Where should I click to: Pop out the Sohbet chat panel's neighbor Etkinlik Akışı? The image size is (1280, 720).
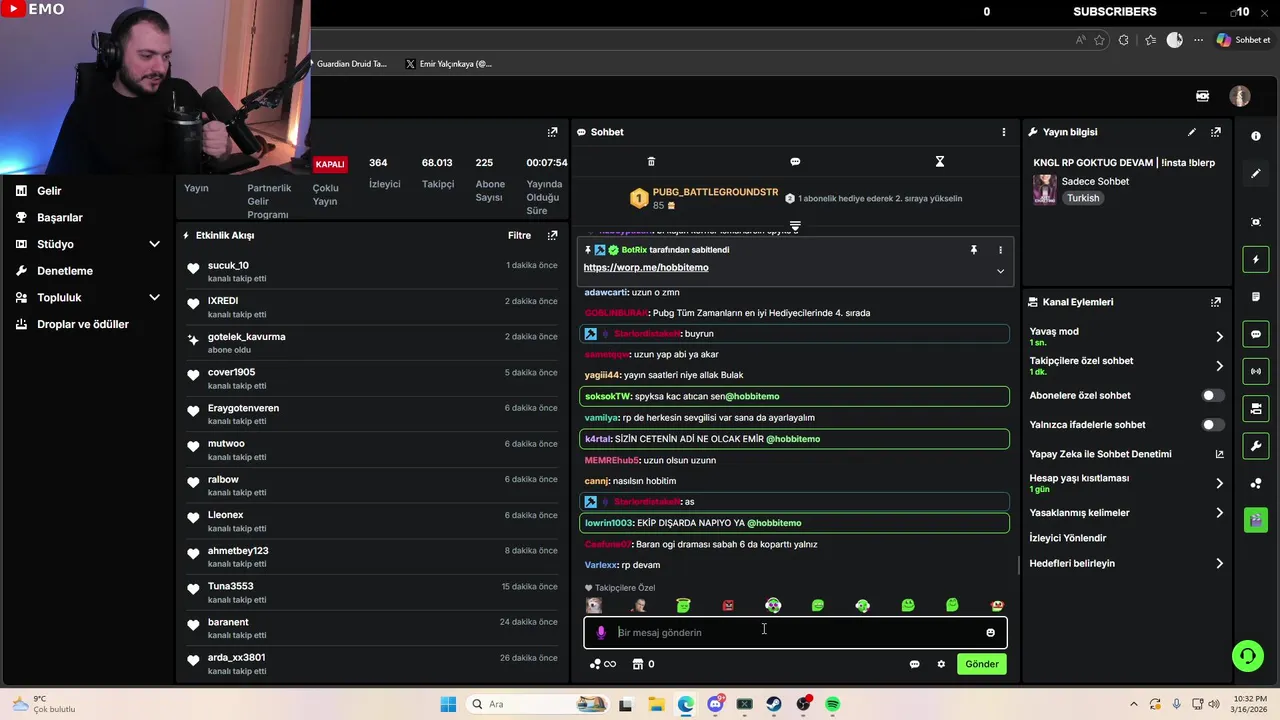[x=552, y=235]
